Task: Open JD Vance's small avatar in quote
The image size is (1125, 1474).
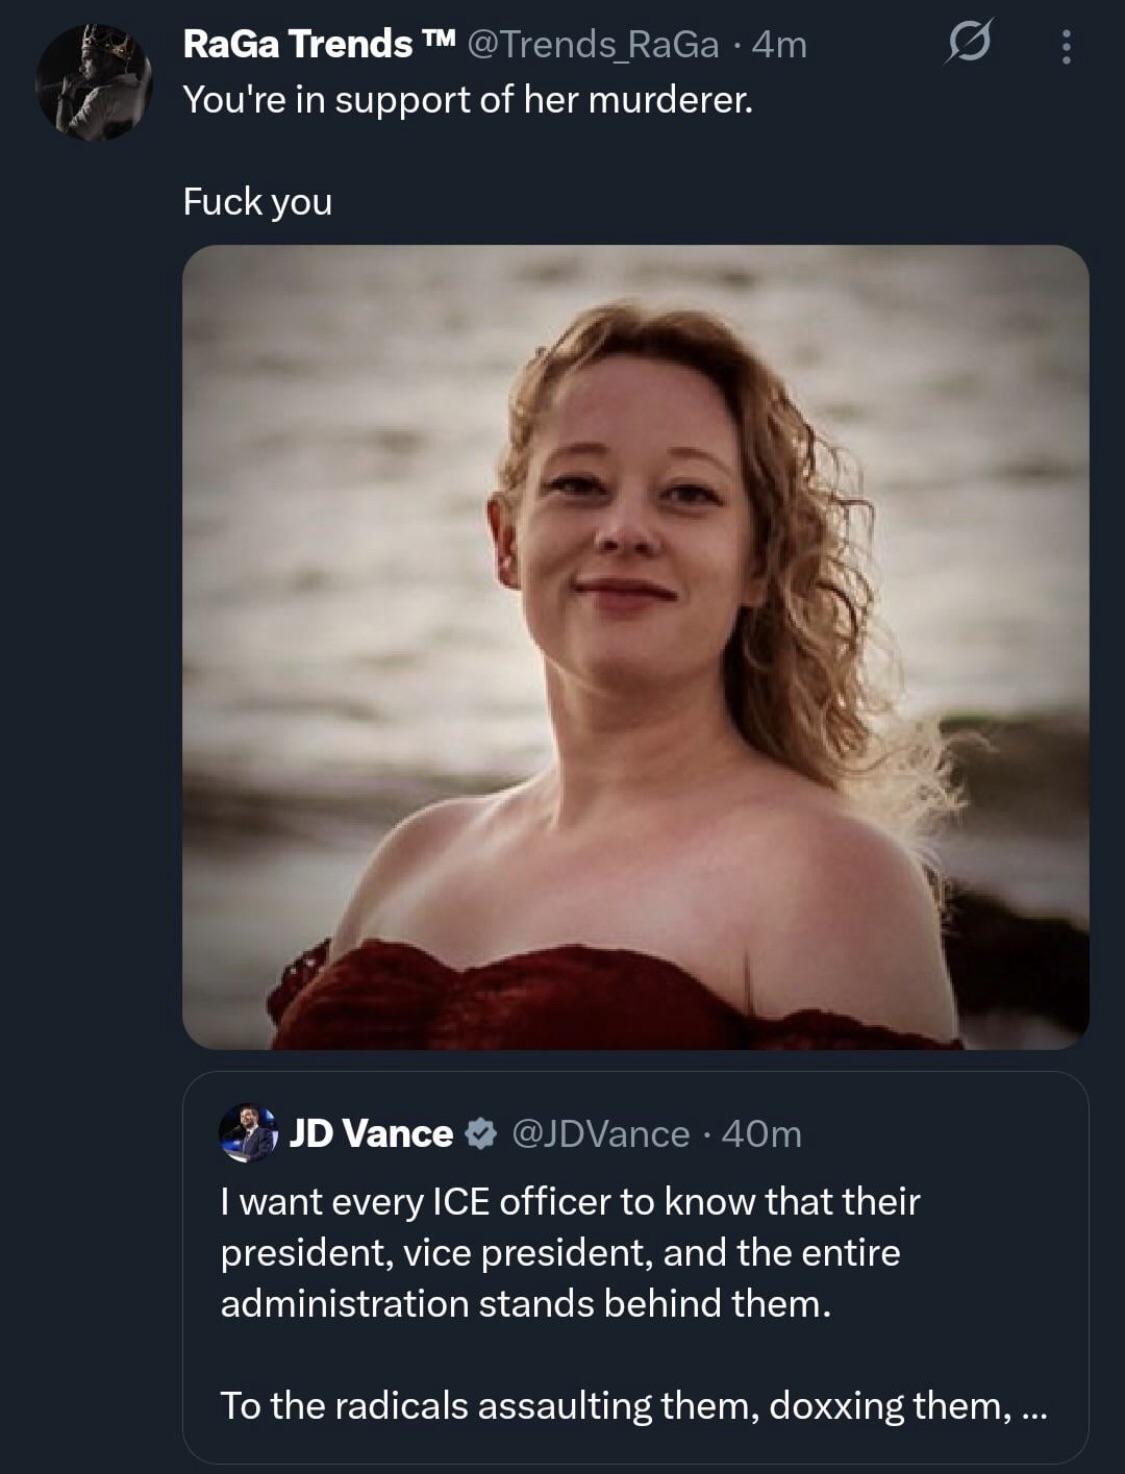Action: [x=247, y=1133]
